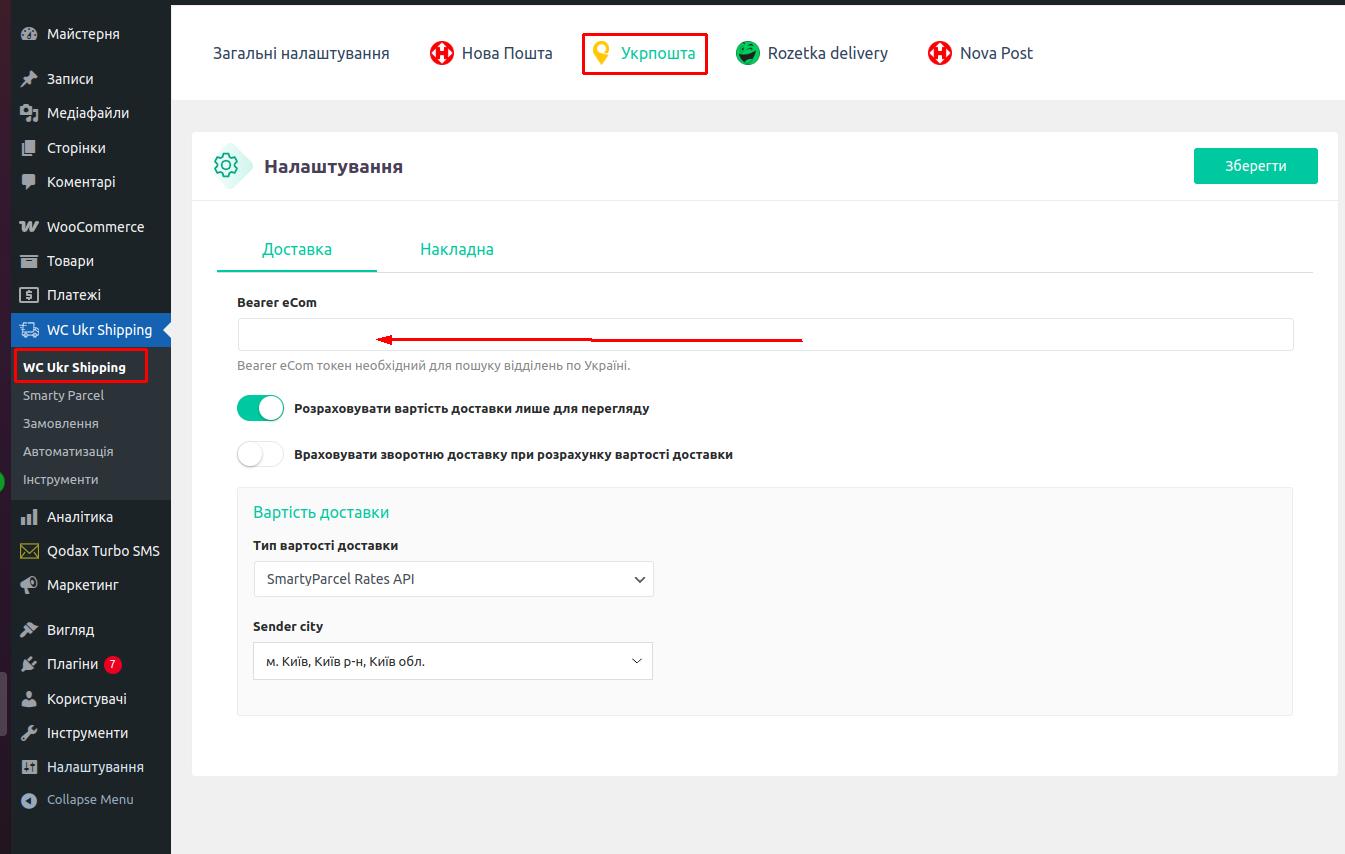This screenshot has width=1345, height=854.
Task: Click the Медіафайли media icon
Action: coord(29,113)
